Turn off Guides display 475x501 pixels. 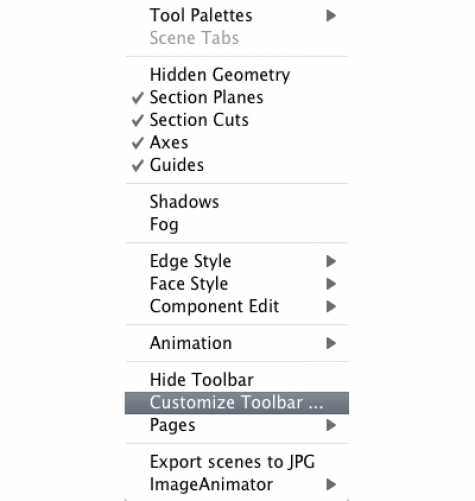point(237,165)
